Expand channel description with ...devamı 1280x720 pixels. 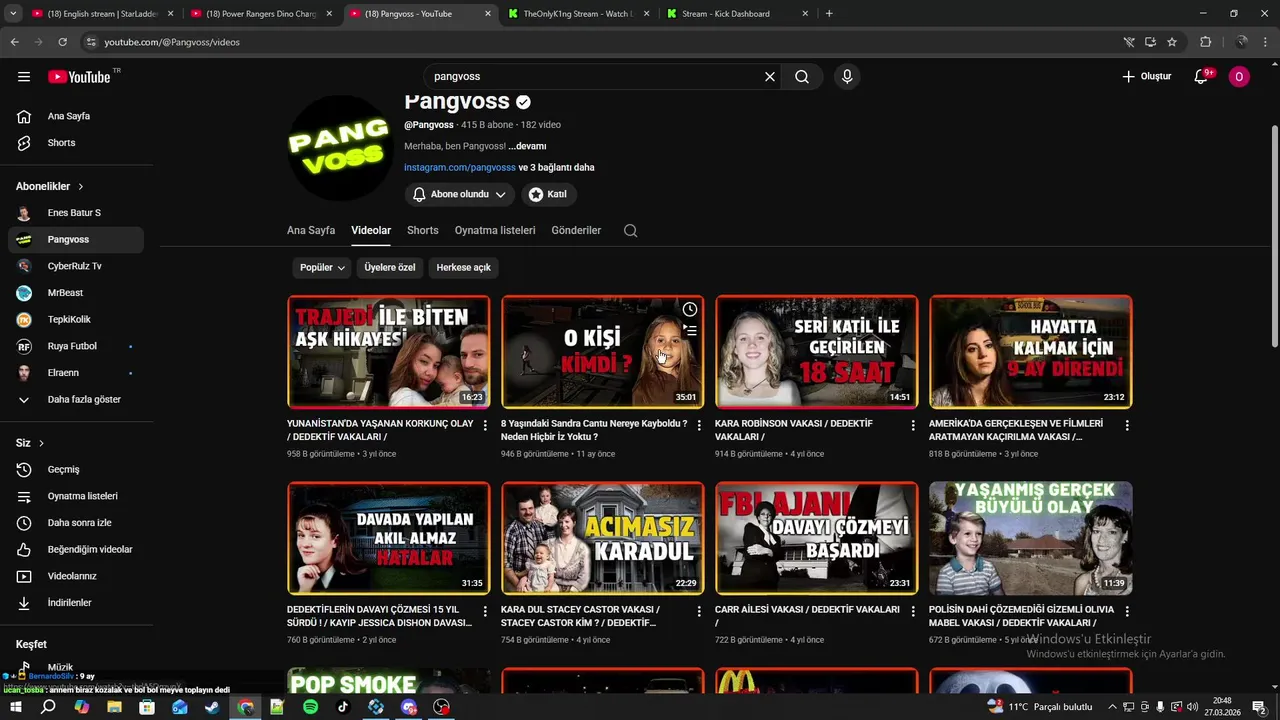click(527, 146)
